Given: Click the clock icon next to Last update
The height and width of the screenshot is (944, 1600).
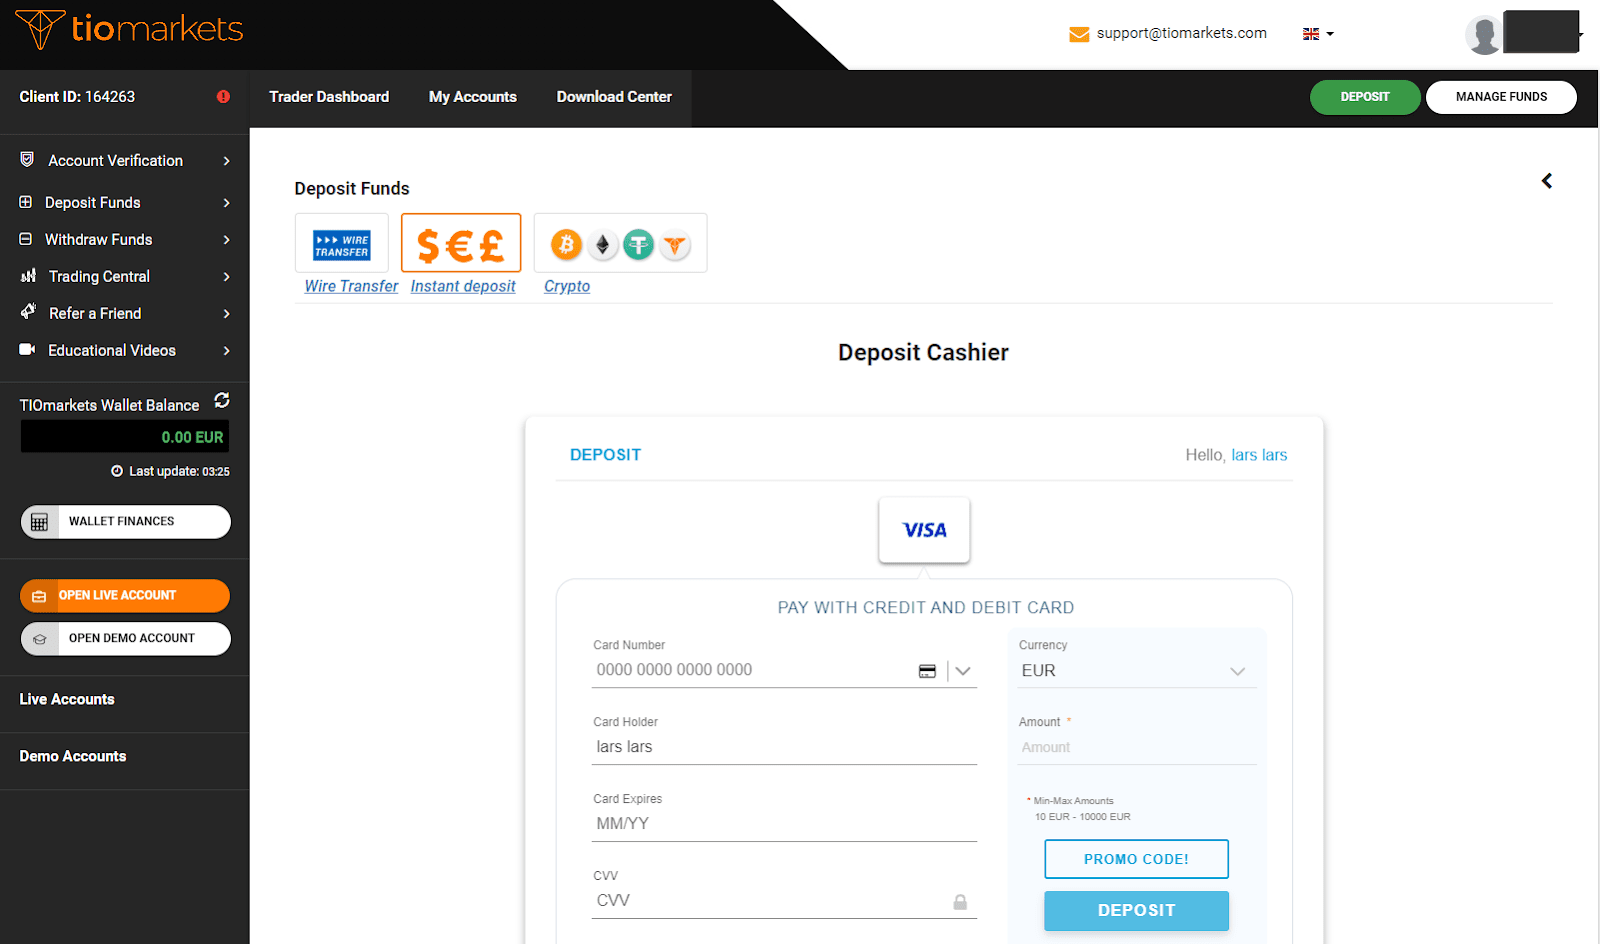Looking at the screenshot, I should pyautogui.click(x=117, y=471).
